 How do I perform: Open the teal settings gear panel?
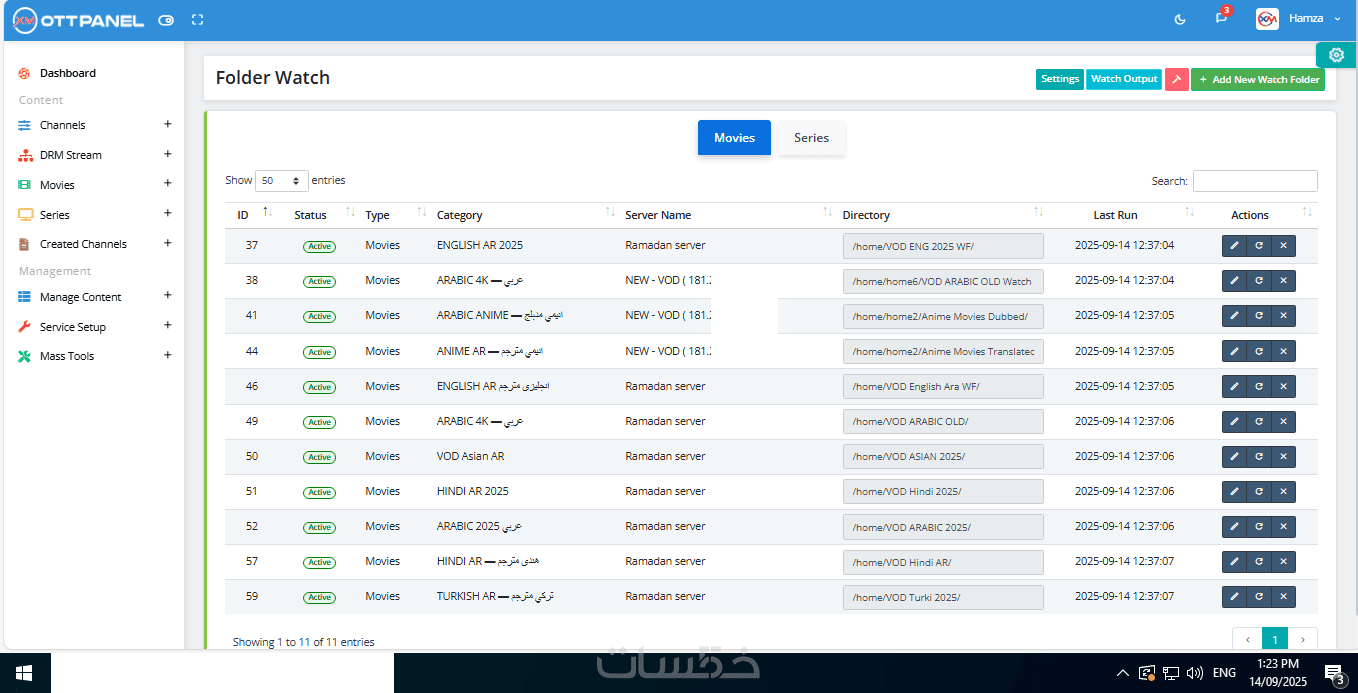pos(1336,55)
